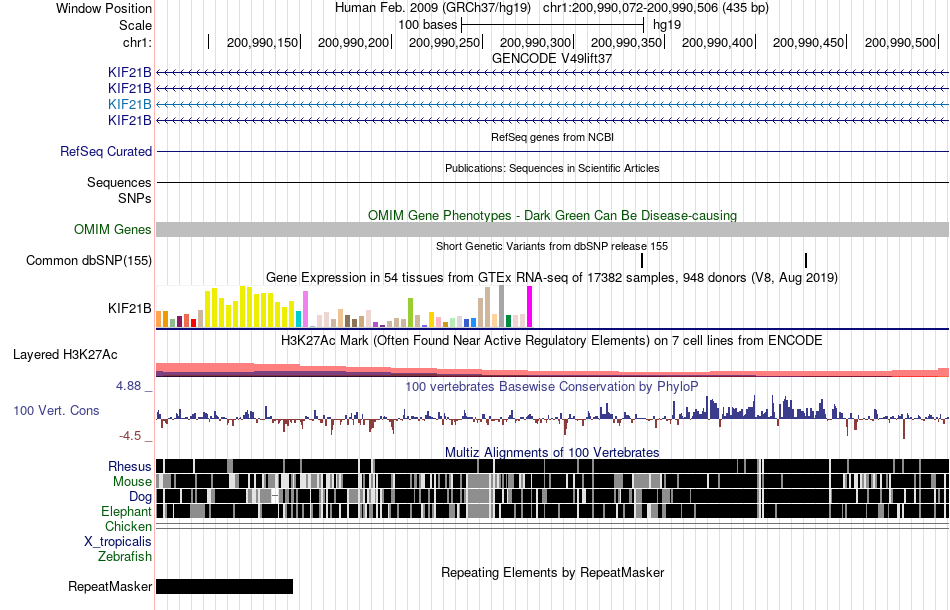Select the Rhesus alignment row label
This screenshot has height=610, width=950.
(130, 466)
